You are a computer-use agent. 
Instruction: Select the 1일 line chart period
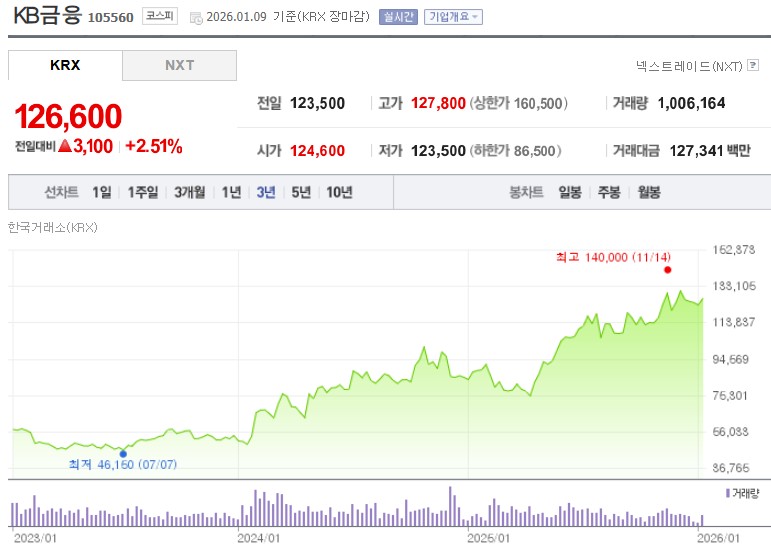[x=102, y=192]
